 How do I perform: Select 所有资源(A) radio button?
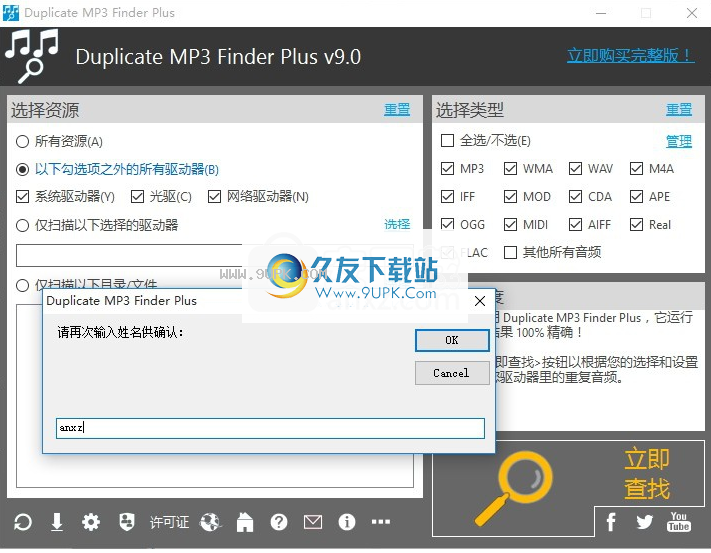[23, 141]
